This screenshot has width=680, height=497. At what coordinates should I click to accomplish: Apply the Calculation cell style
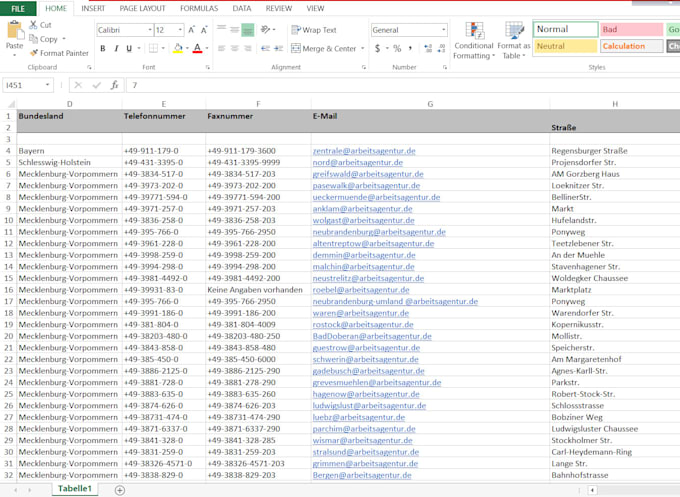click(631, 46)
